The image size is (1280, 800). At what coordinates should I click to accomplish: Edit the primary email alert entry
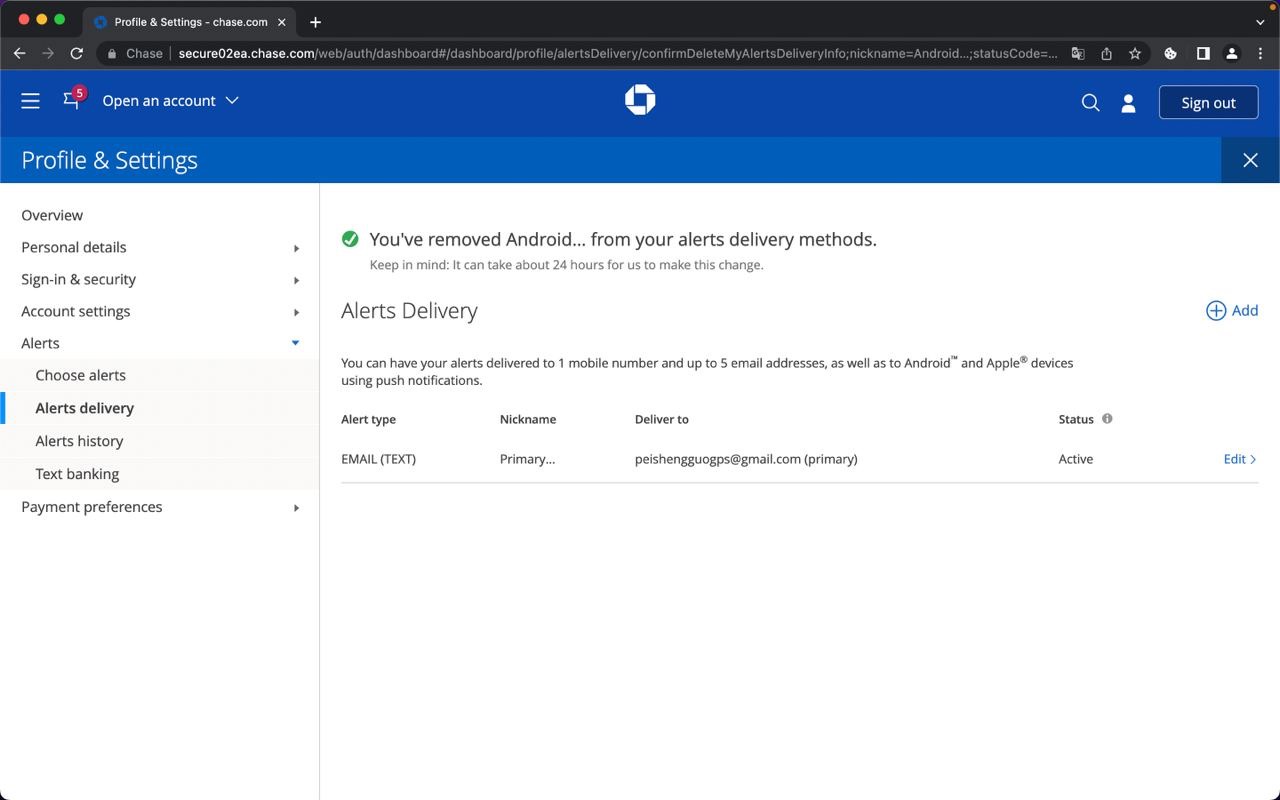pyautogui.click(x=1239, y=459)
